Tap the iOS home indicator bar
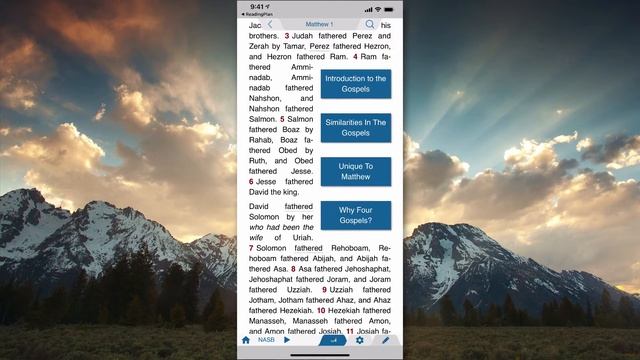Screen dimensions: 640x360 (x=320, y=355)
